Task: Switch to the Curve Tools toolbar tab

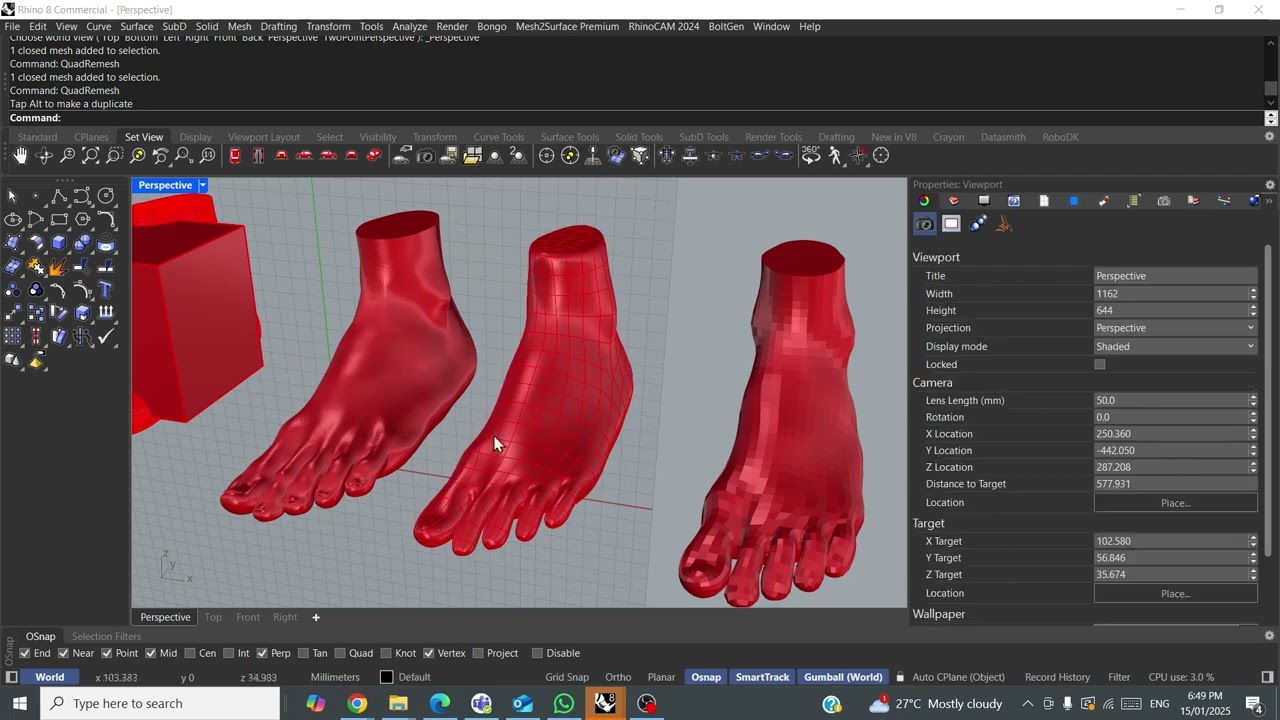Action: coord(499,137)
